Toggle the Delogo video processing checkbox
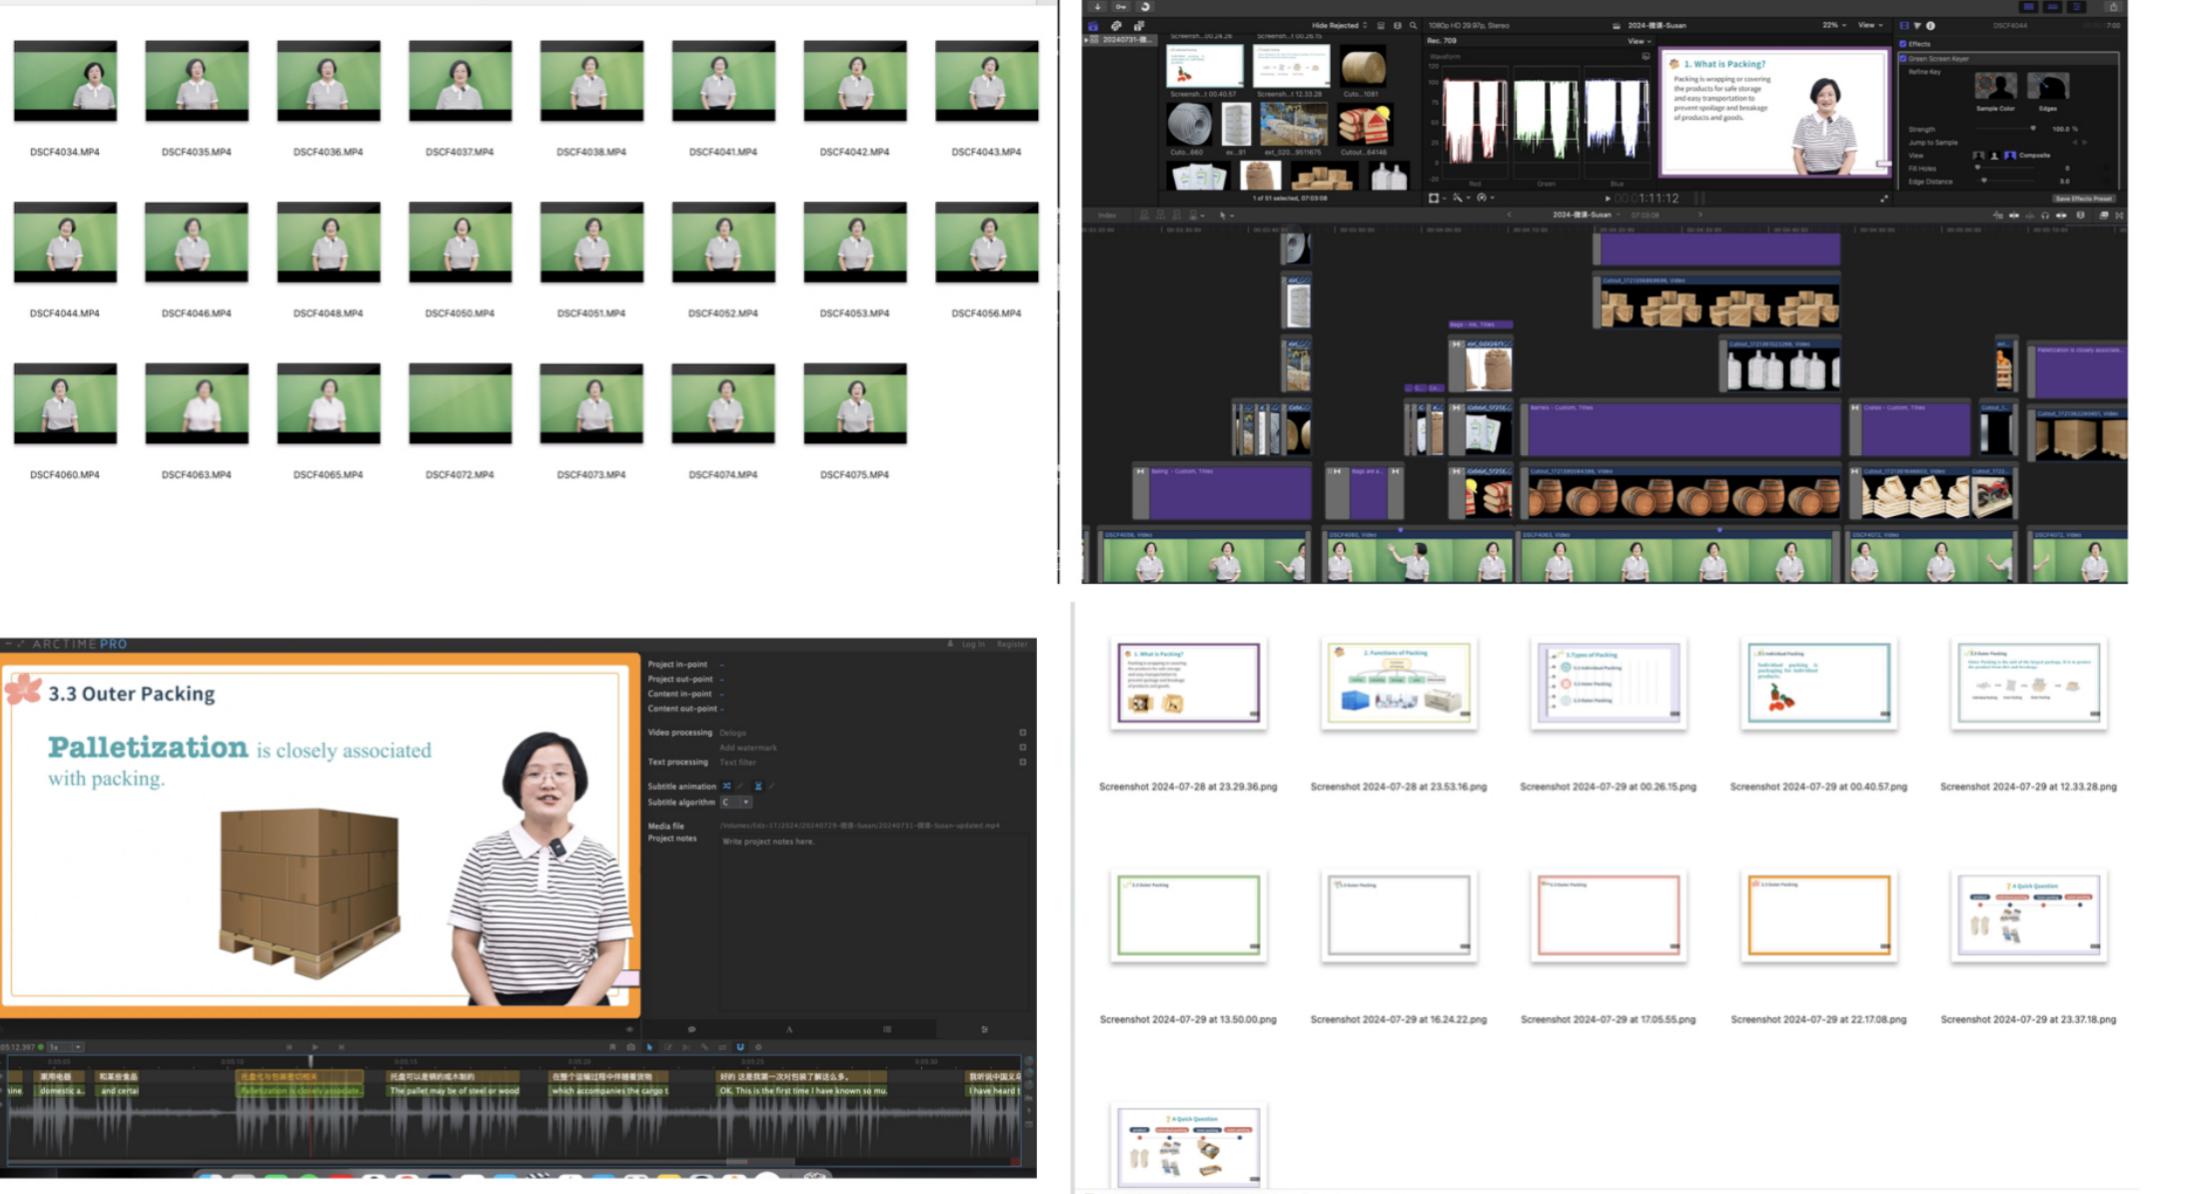The width and height of the screenshot is (2186, 1194). coord(1022,733)
